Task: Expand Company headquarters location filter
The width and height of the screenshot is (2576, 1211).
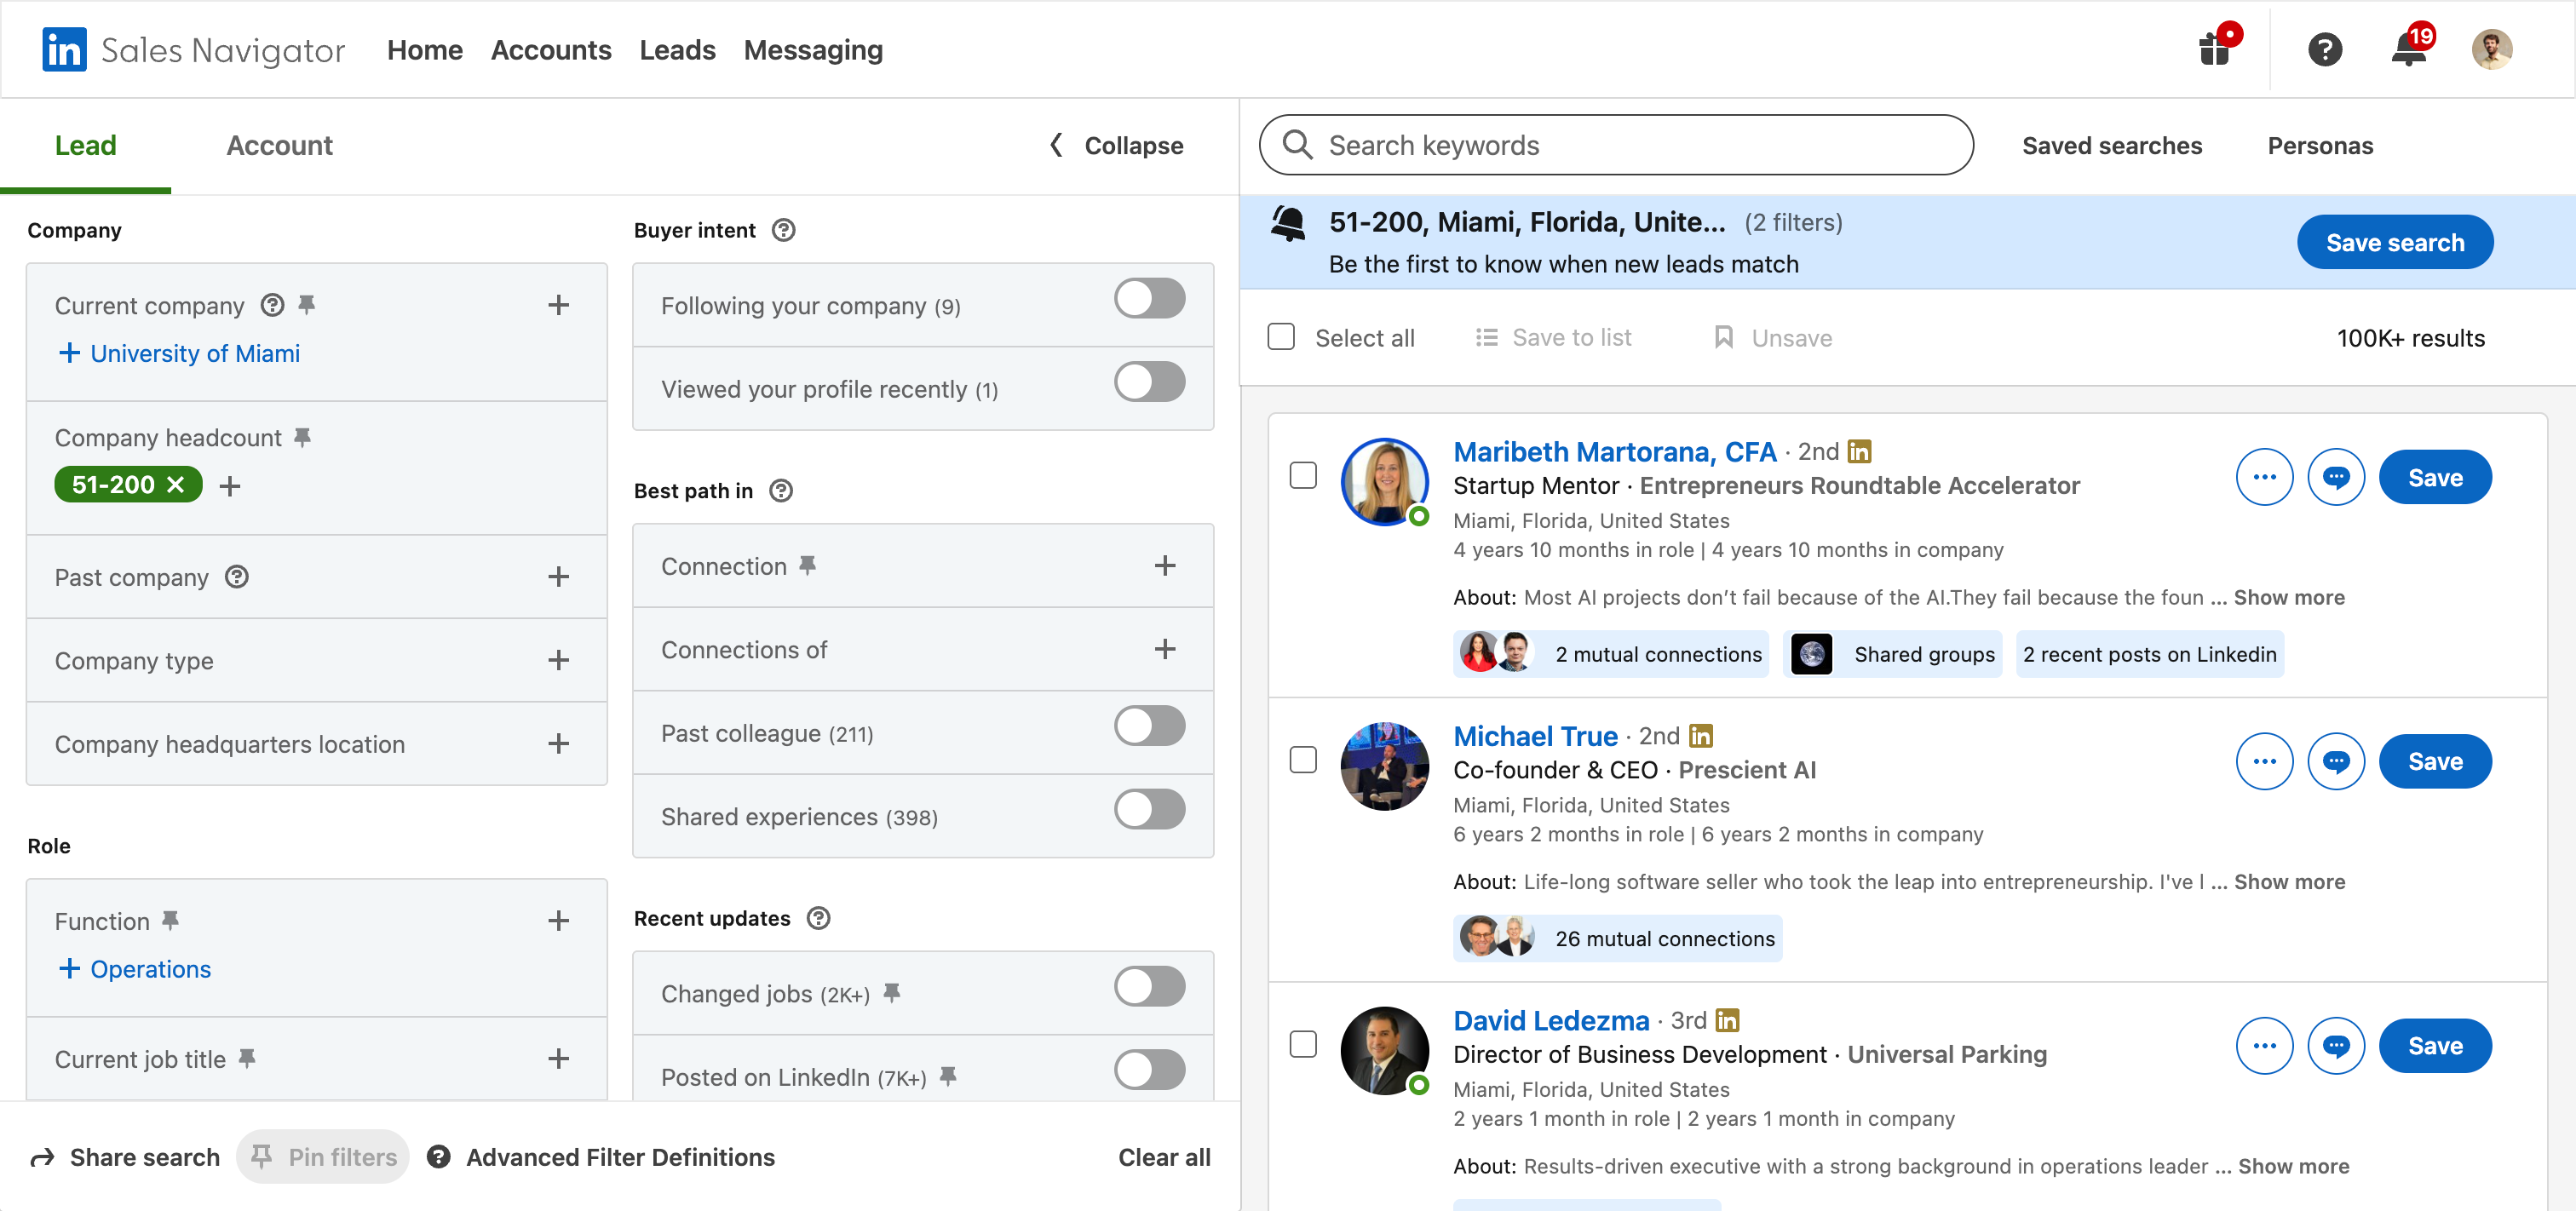Action: point(558,744)
